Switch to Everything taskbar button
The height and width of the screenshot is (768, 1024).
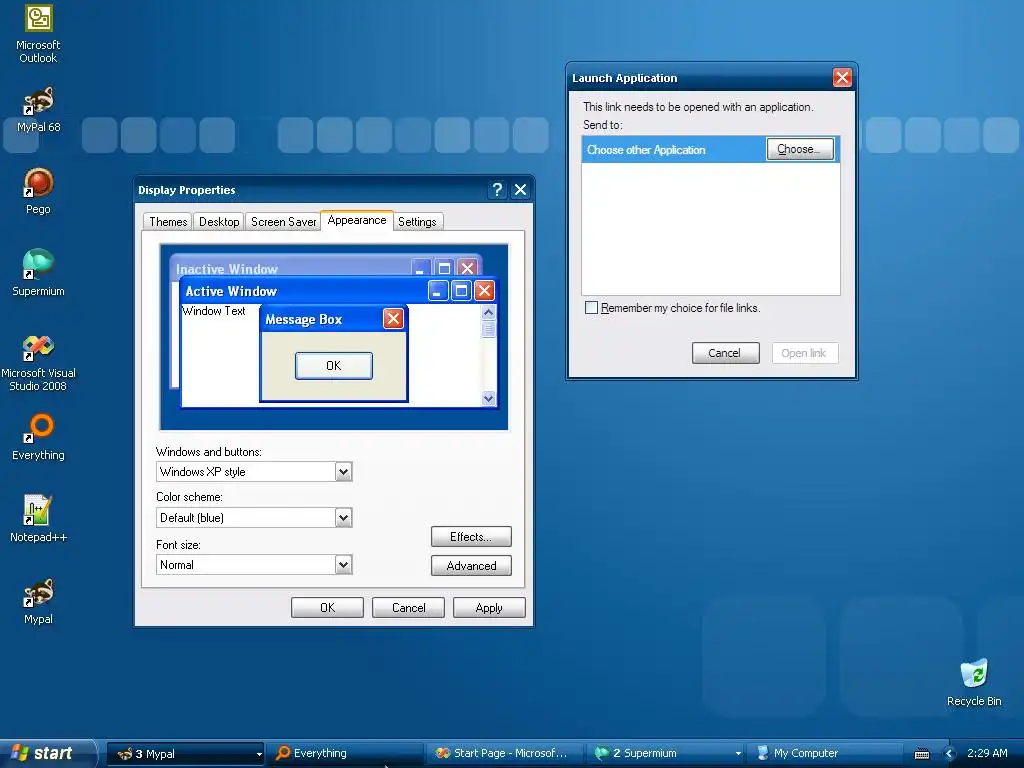pyautogui.click(x=347, y=754)
